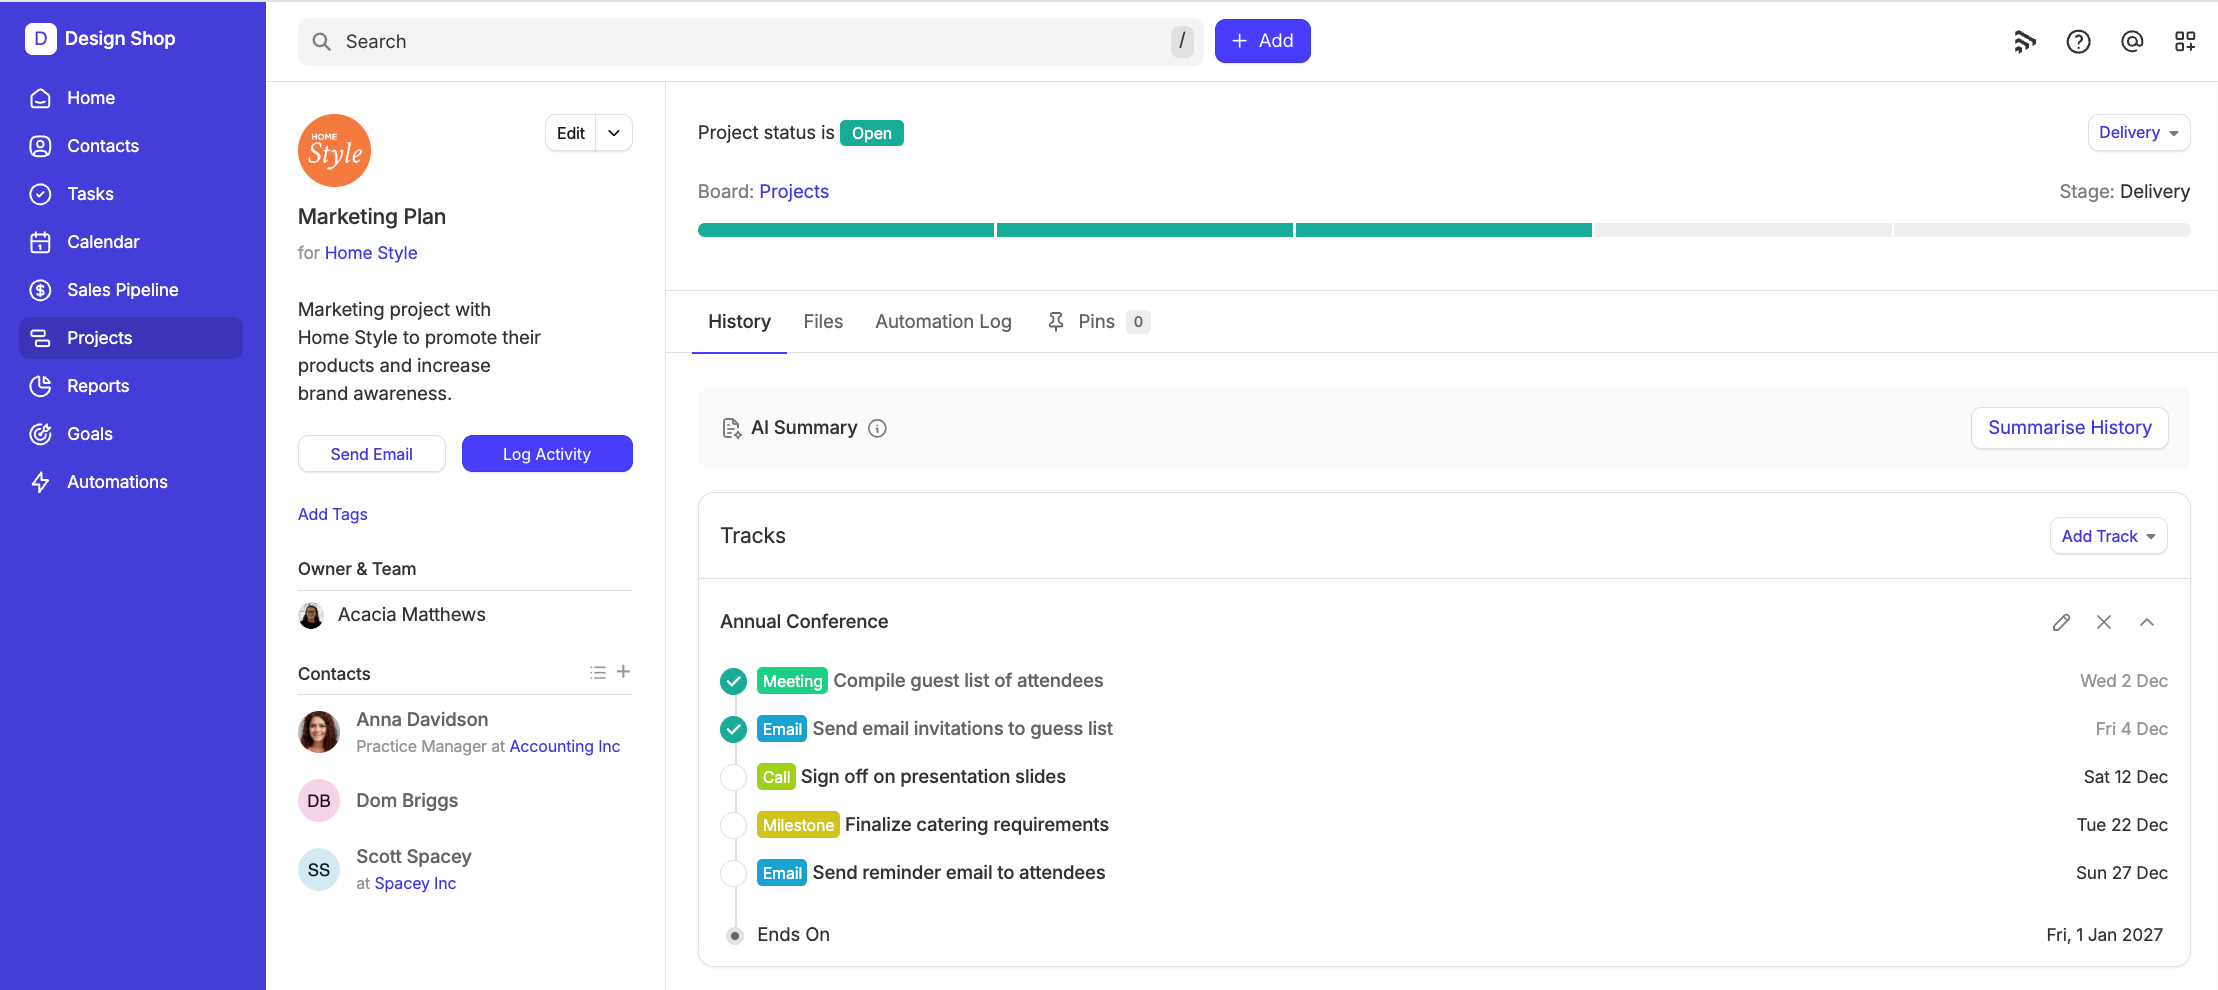This screenshot has width=2218, height=990.
Task: Mark Sign off on presentation slides complete
Action: point(733,777)
